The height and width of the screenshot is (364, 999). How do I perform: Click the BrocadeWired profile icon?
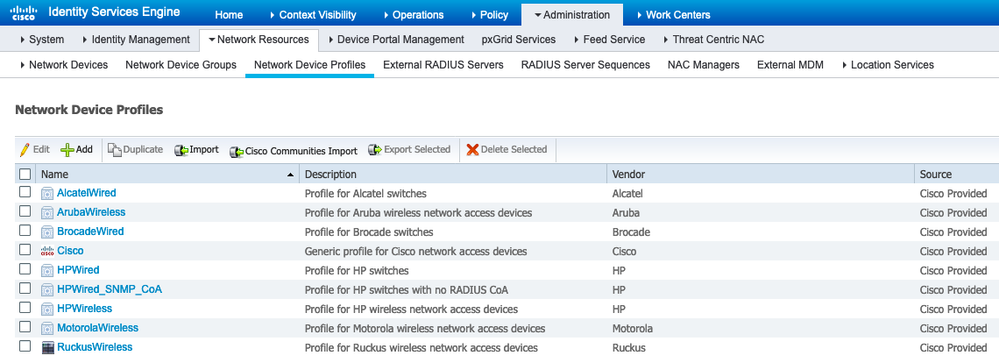coord(47,231)
